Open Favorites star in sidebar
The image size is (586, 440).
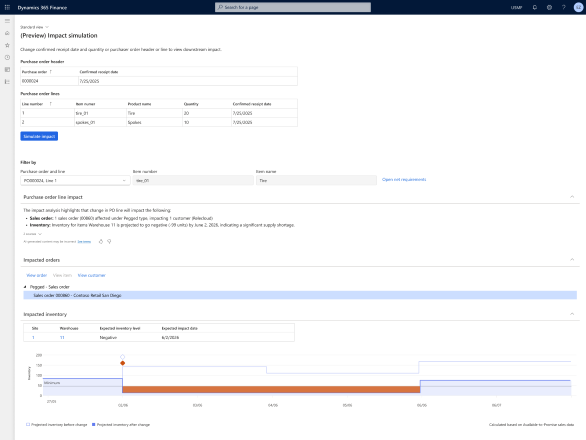(7, 45)
